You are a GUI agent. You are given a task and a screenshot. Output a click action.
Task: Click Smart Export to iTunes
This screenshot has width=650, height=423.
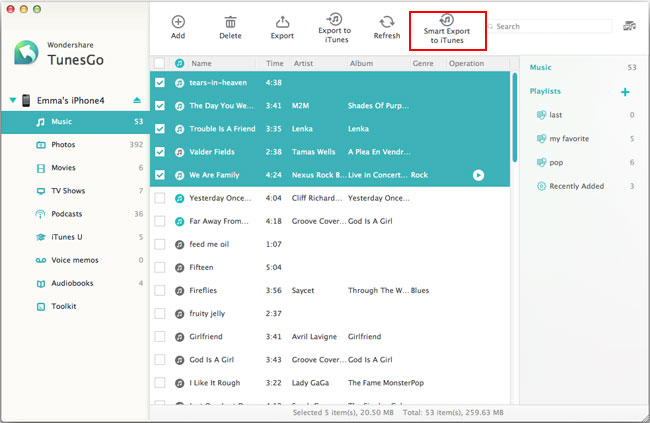coord(447,31)
